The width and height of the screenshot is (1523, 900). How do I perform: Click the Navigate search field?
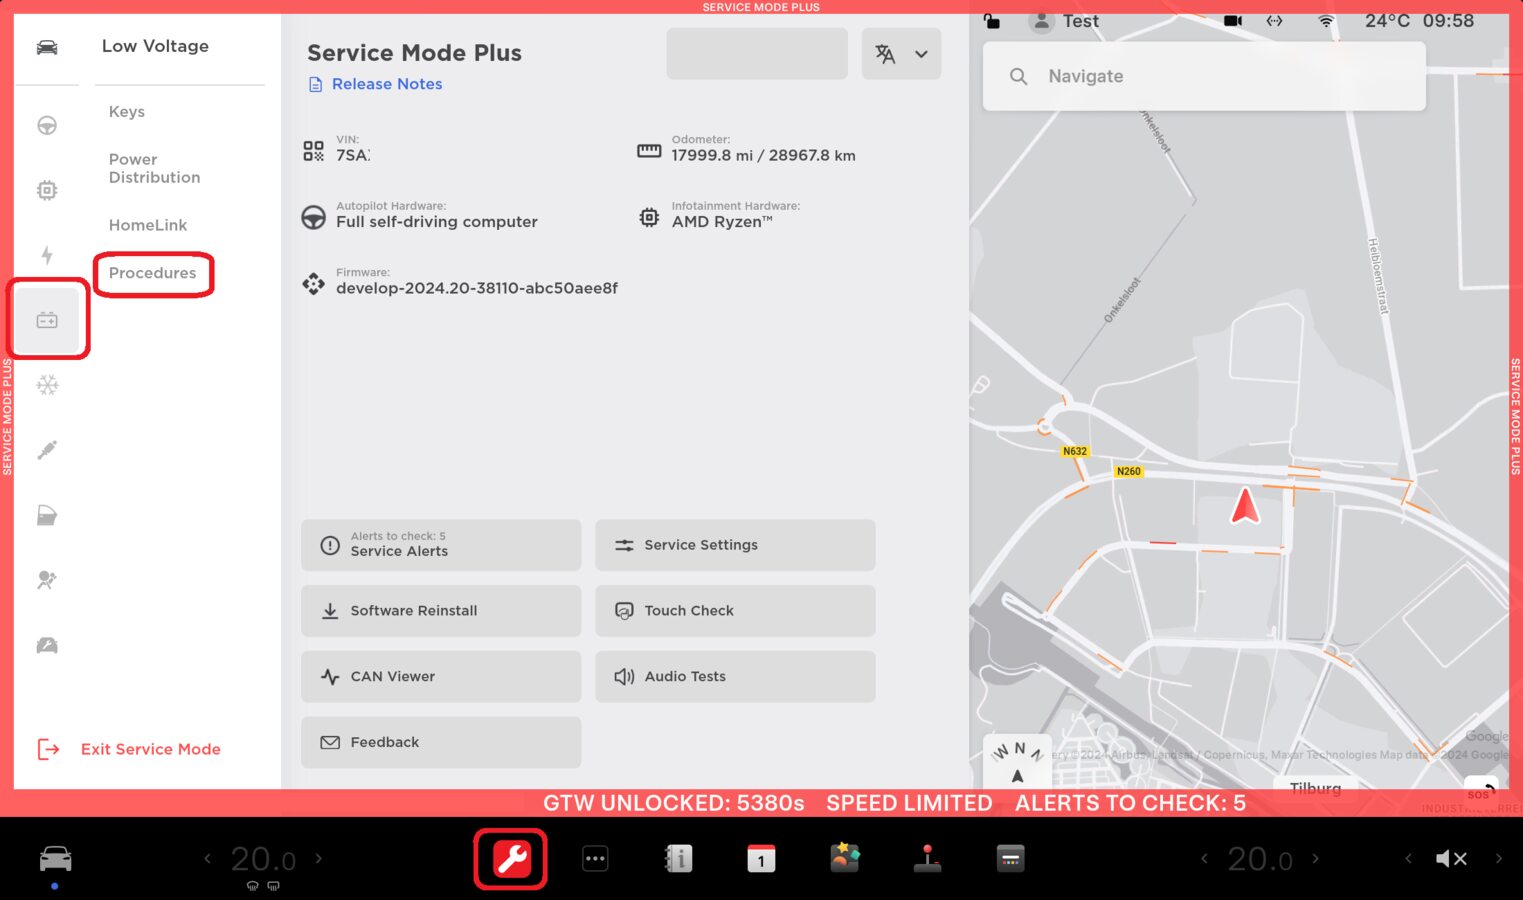pos(1204,76)
